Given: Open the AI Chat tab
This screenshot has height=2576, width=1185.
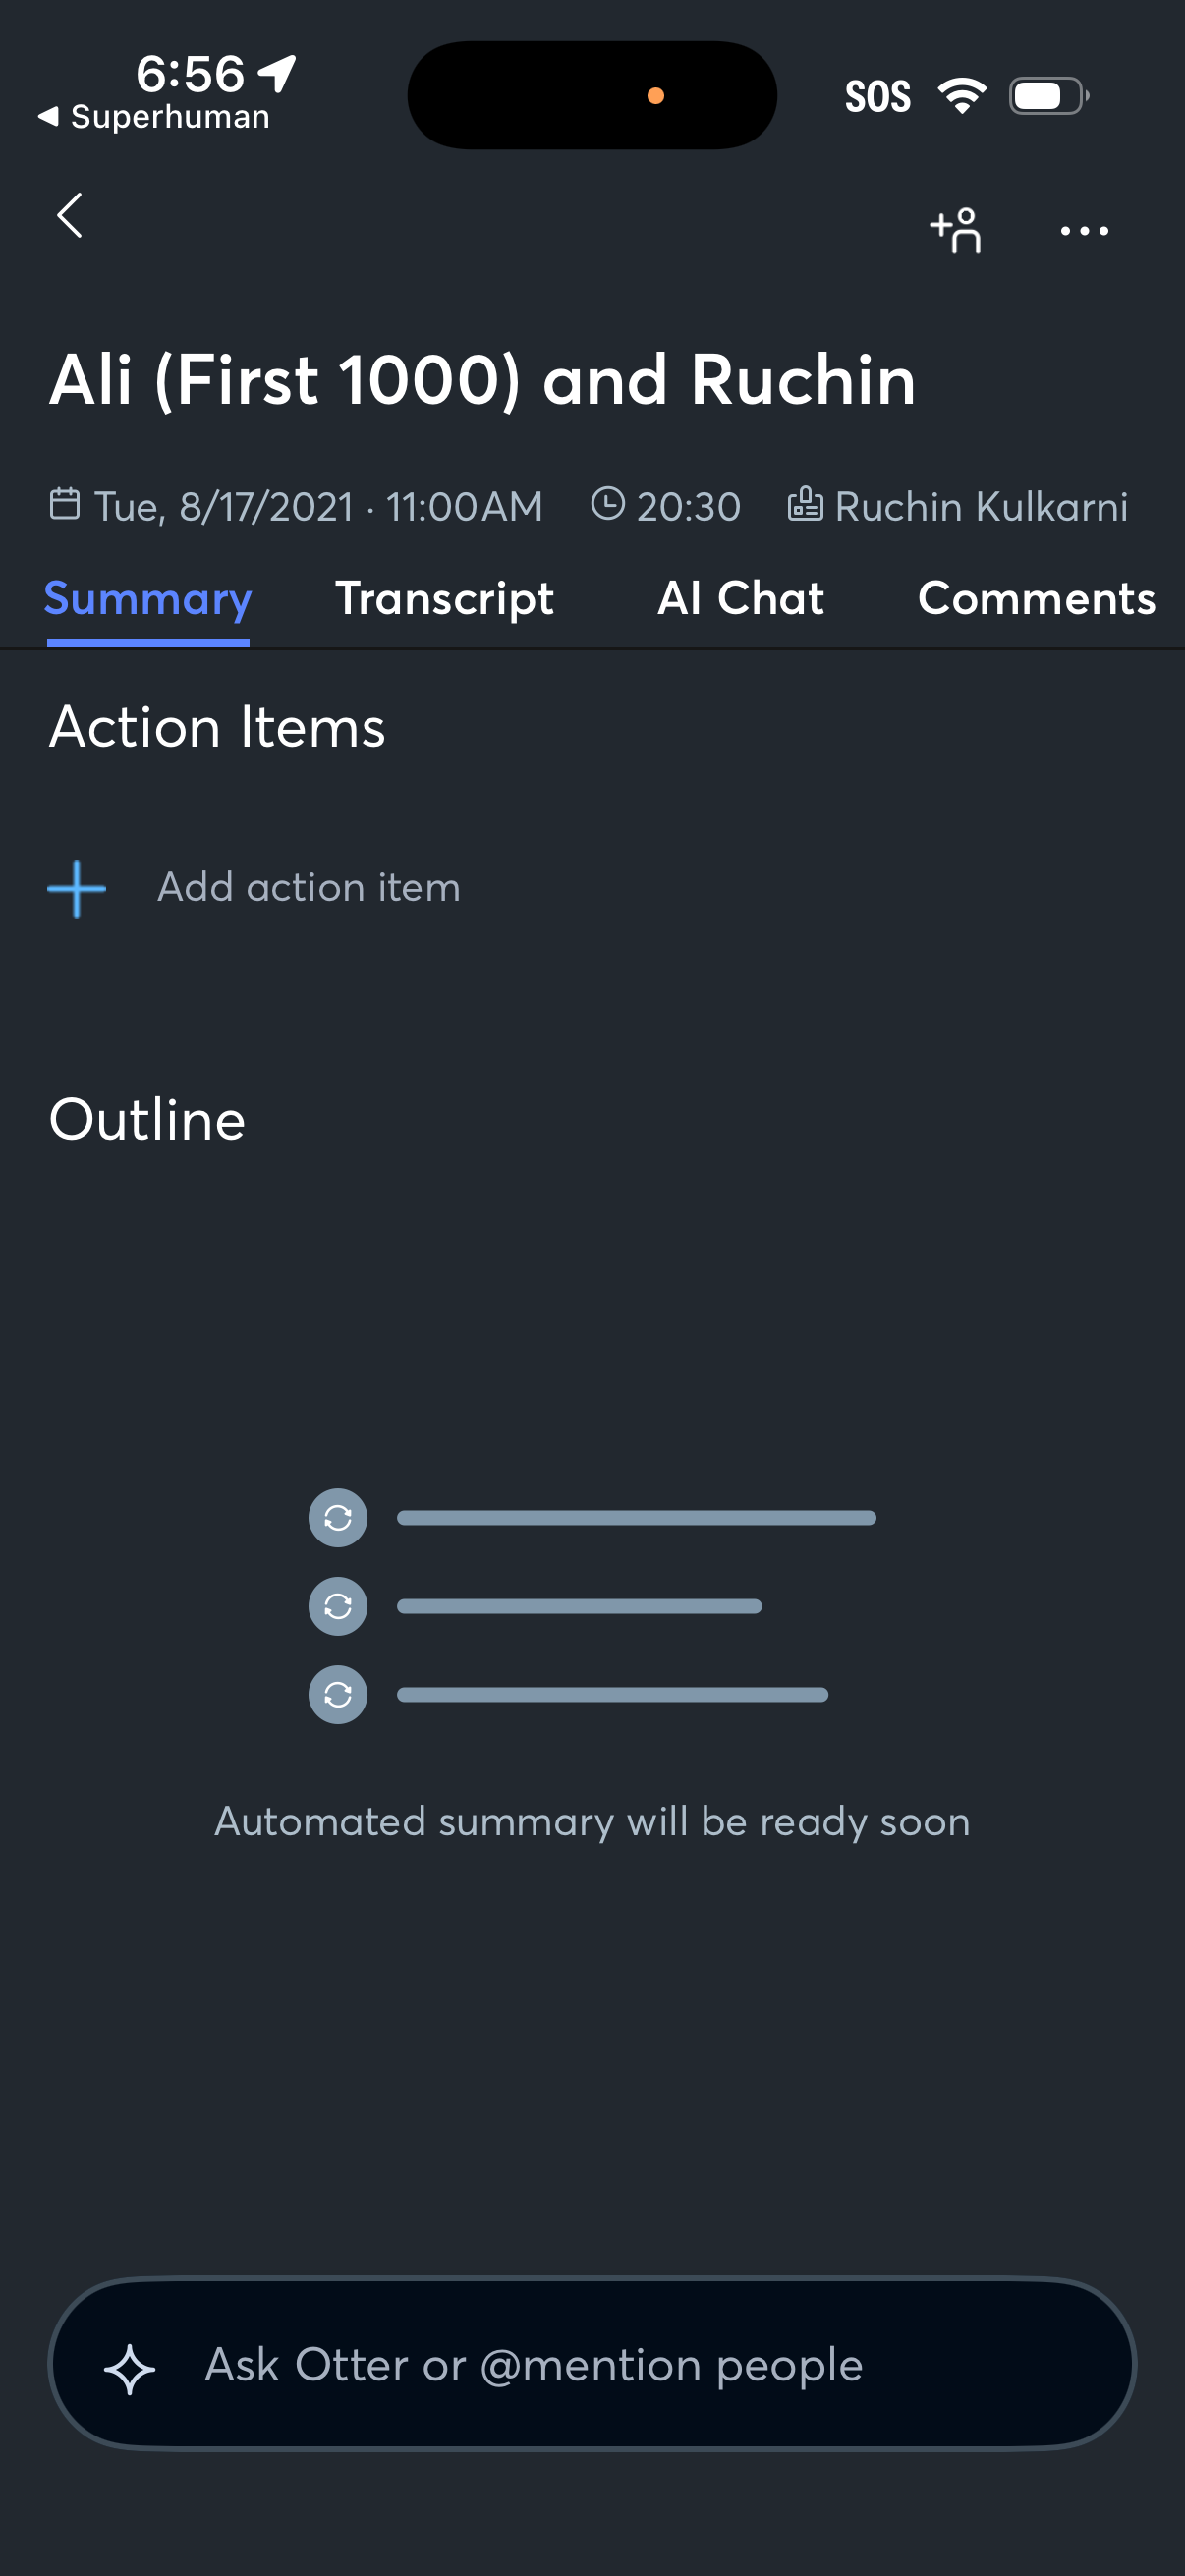Looking at the screenshot, I should [x=741, y=598].
